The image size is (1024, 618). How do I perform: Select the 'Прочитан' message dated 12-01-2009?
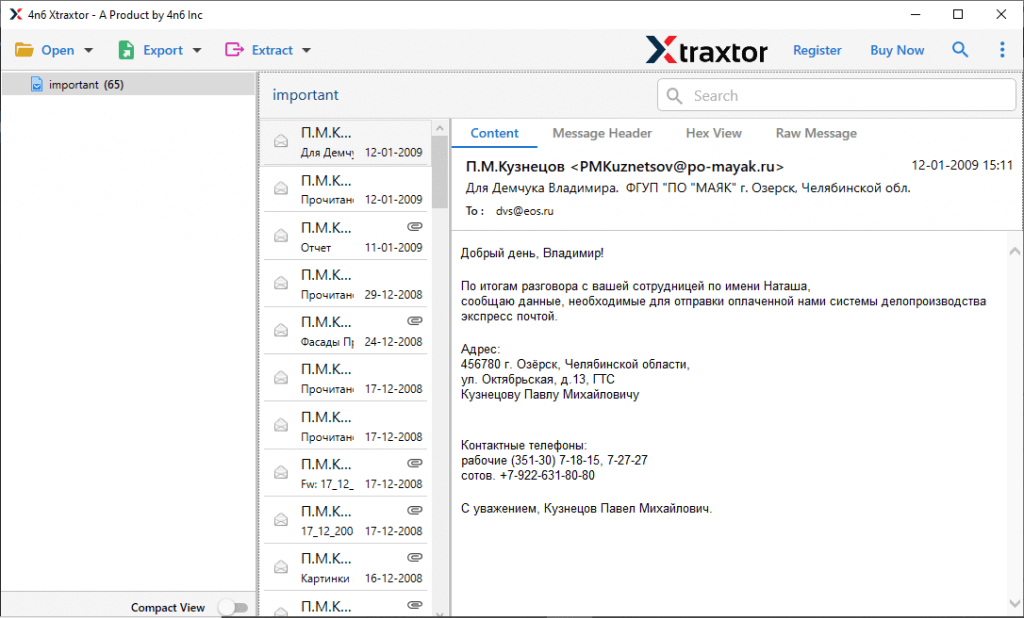tap(346, 189)
